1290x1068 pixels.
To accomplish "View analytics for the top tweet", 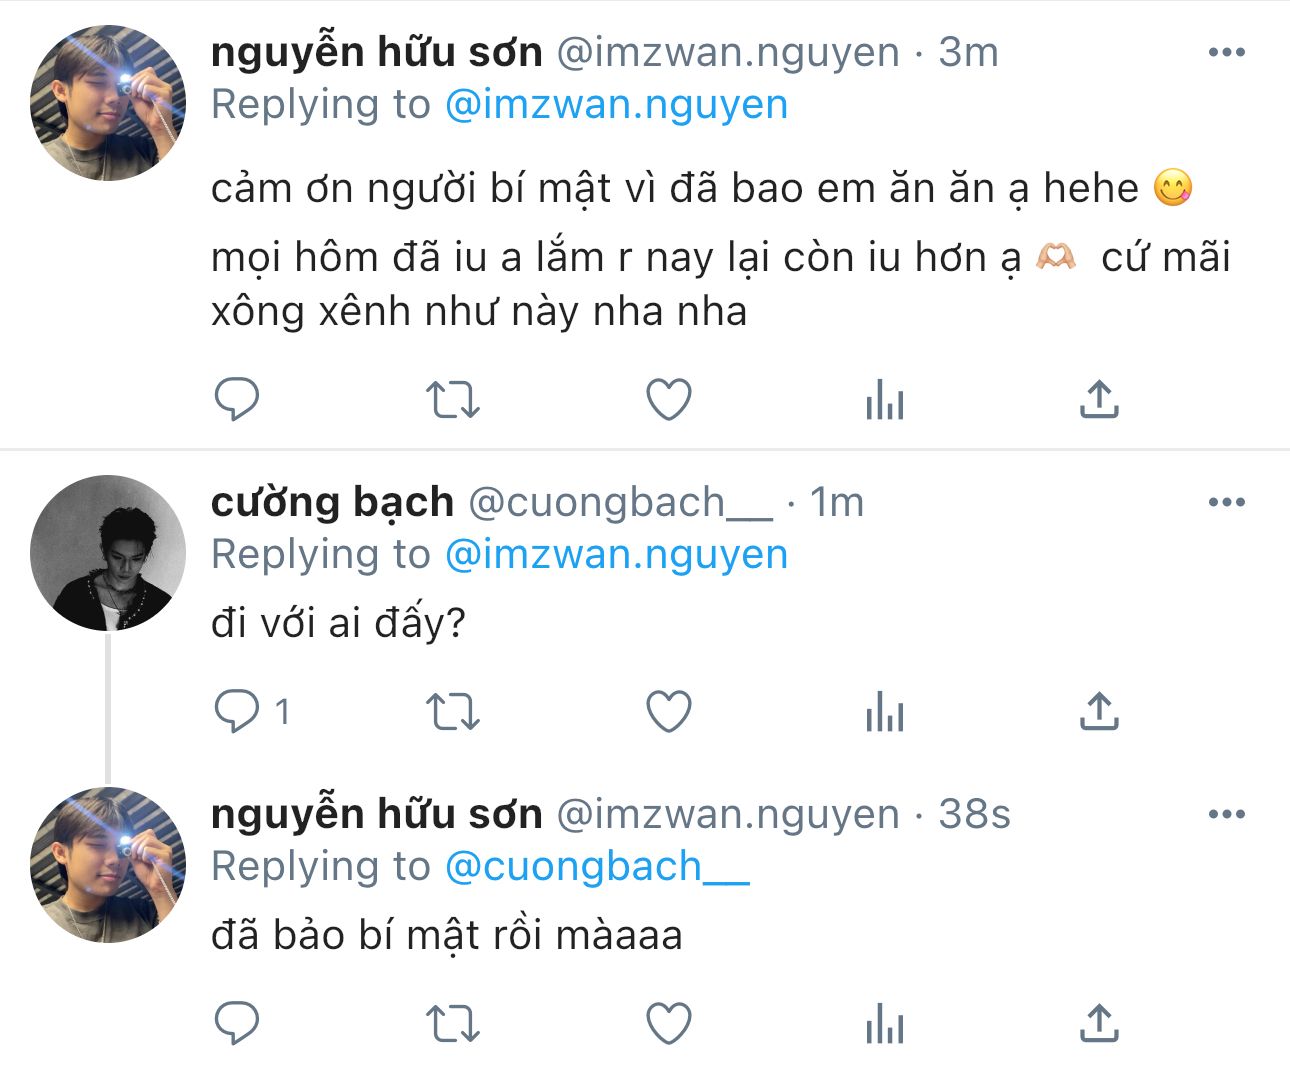I will coord(884,400).
